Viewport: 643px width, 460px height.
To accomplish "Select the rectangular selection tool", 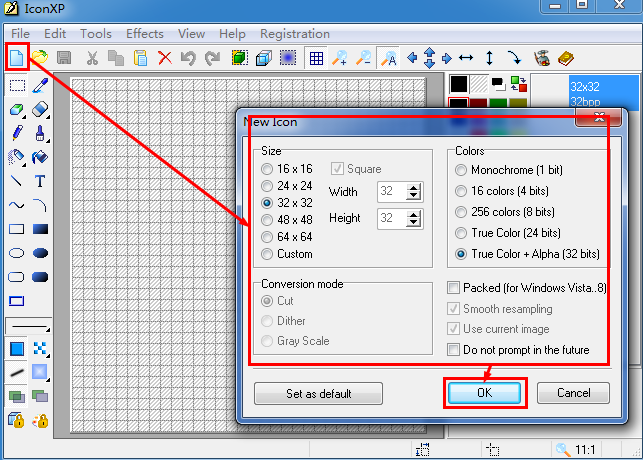I will click(17, 85).
